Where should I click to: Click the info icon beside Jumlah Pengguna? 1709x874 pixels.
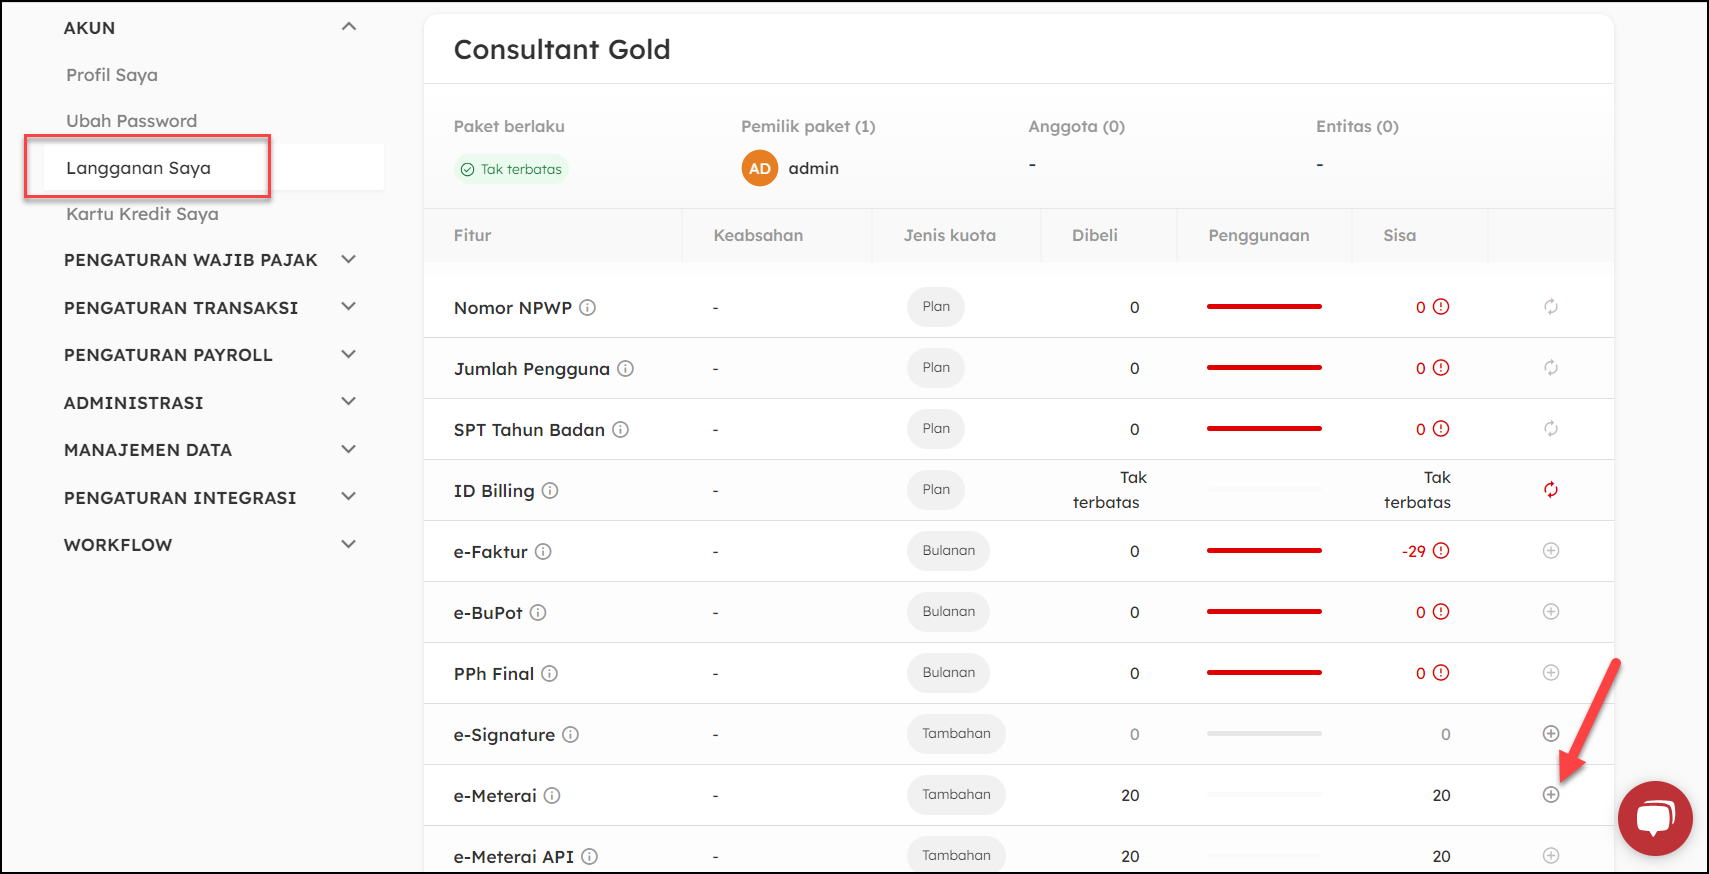tap(625, 369)
